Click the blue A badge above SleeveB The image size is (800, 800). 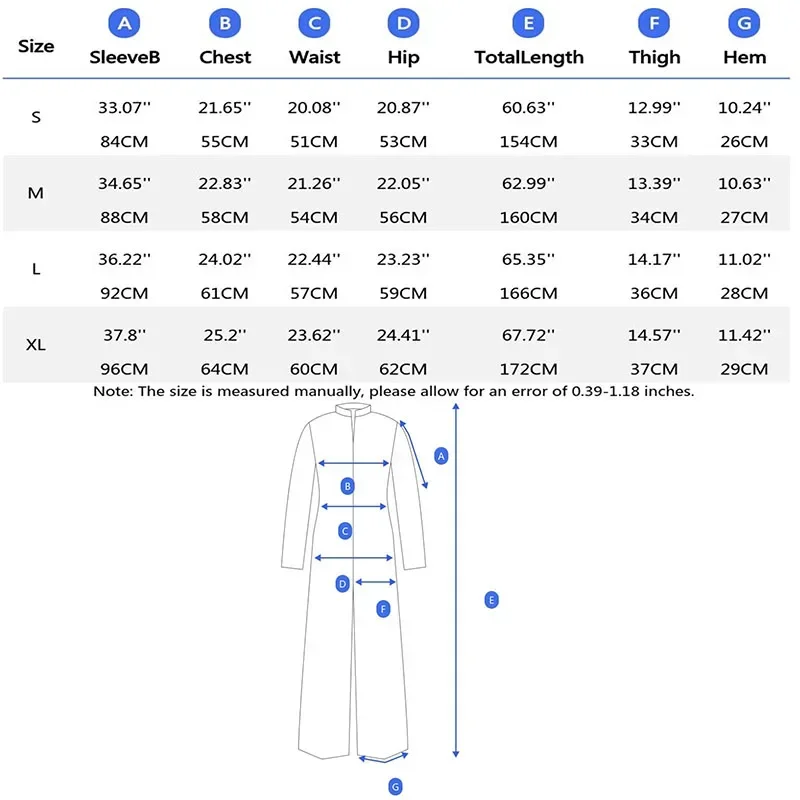click(124, 23)
